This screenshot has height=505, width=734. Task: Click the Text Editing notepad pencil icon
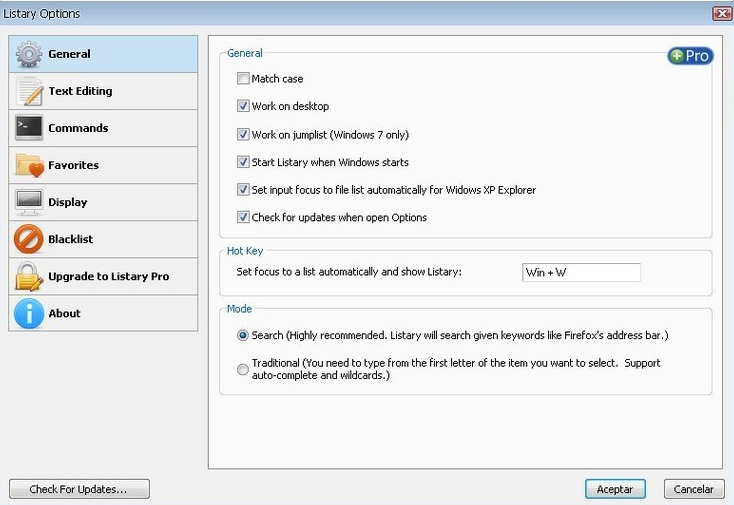click(29, 91)
